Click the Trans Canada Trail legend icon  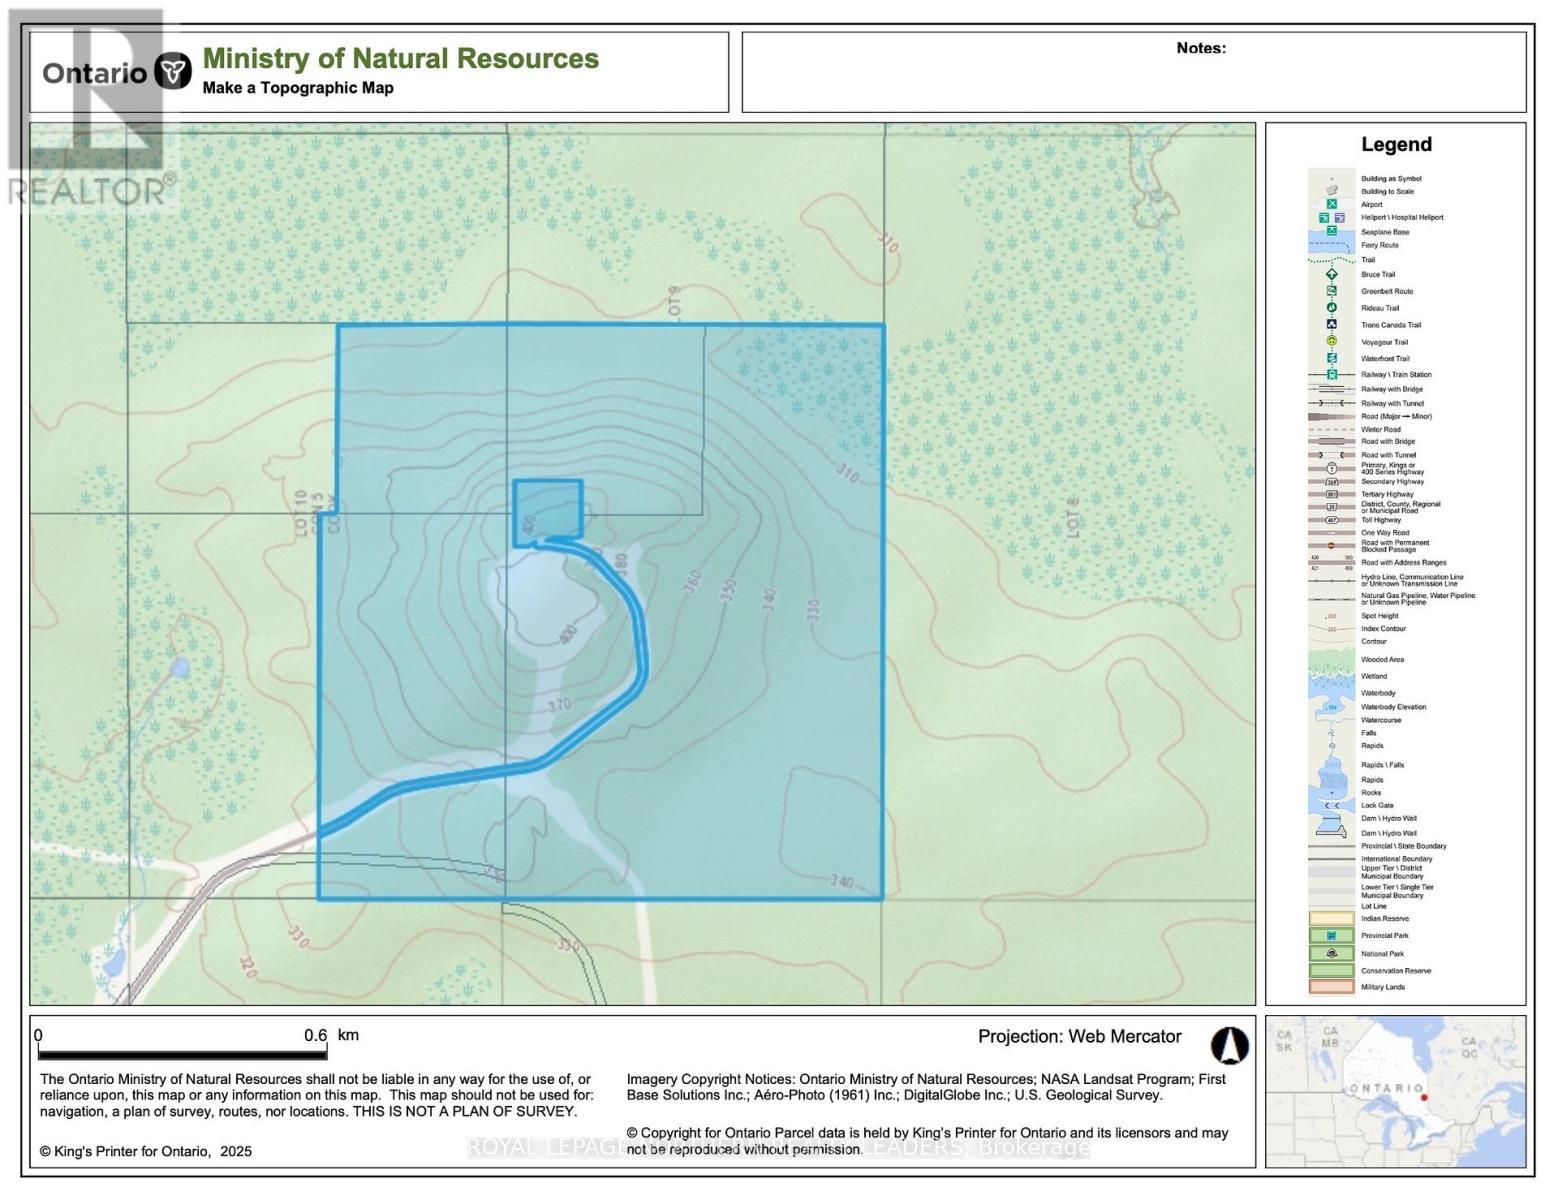click(1332, 324)
